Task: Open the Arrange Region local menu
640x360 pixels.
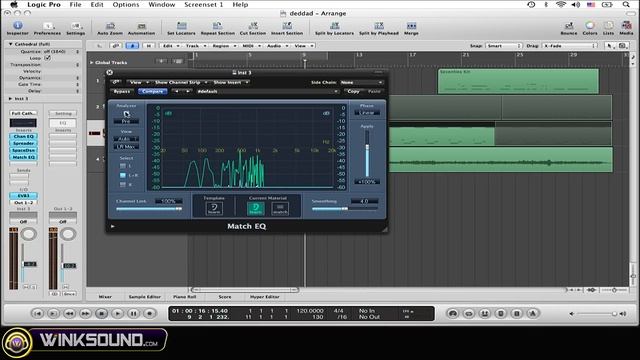Action: (x=224, y=46)
